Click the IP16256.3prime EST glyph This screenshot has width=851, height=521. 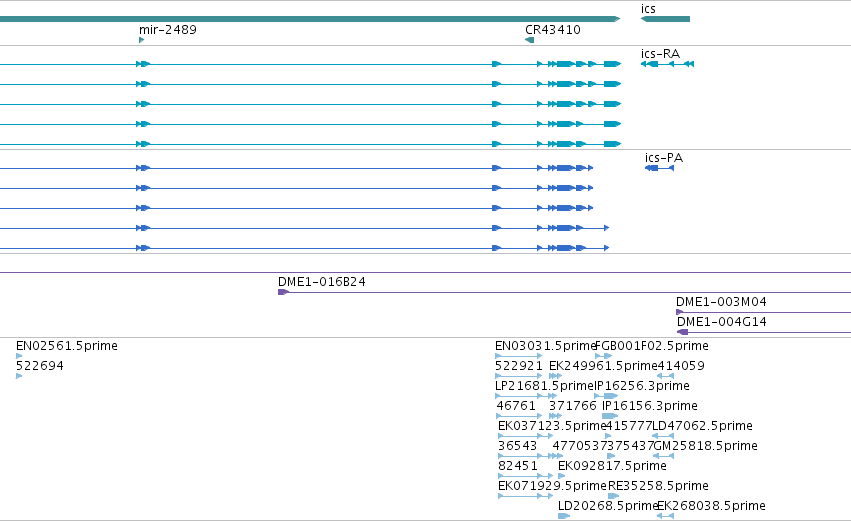(606, 396)
